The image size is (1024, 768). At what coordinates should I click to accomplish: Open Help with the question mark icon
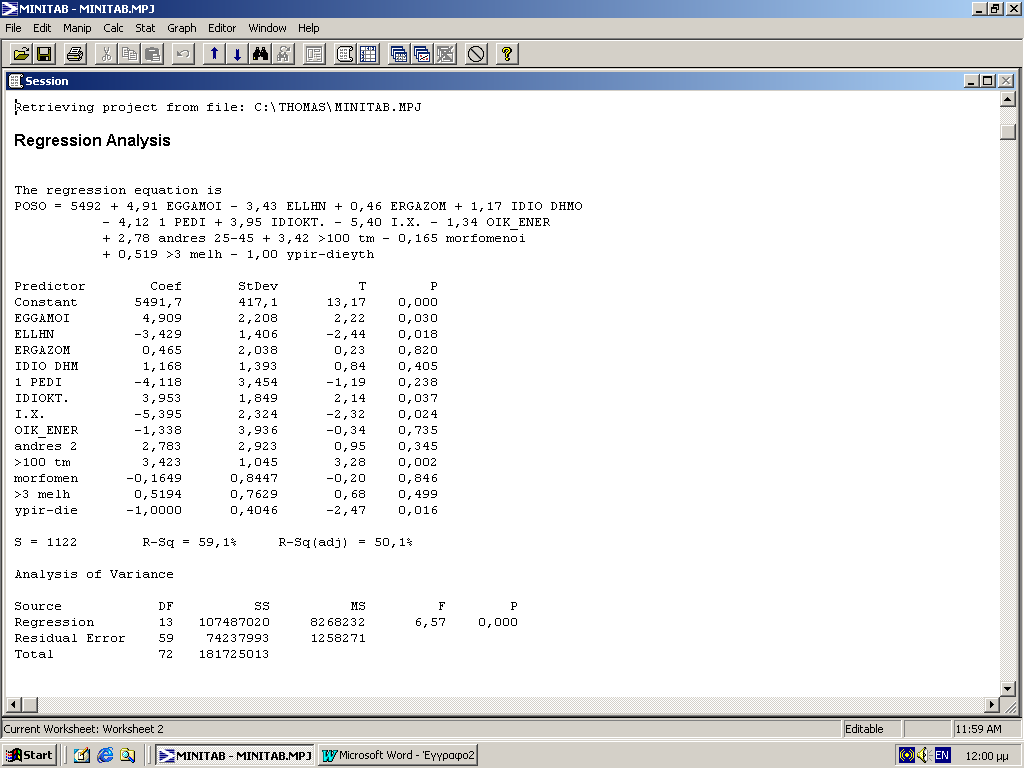pyautogui.click(x=506, y=54)
